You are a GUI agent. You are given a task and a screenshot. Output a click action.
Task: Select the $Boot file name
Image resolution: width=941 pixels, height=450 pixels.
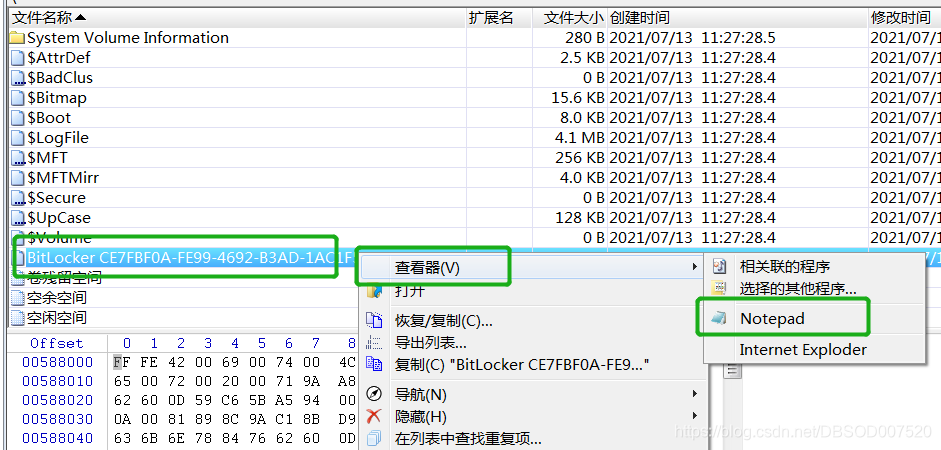[49, 118]
